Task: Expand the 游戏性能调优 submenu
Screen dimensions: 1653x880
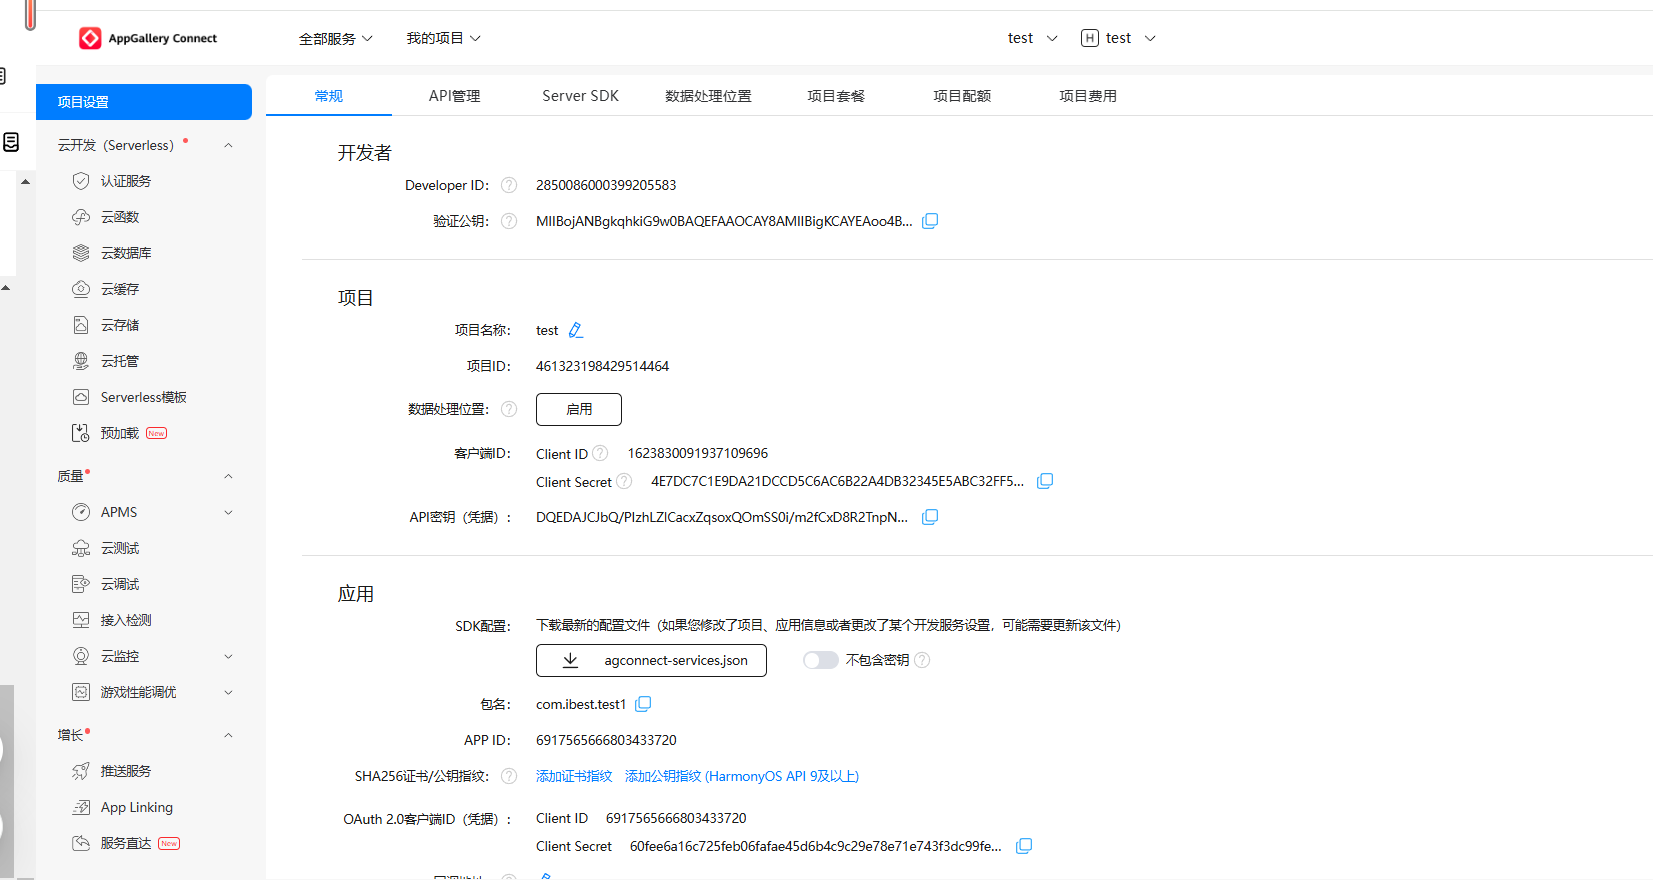Action: point(228,692)
